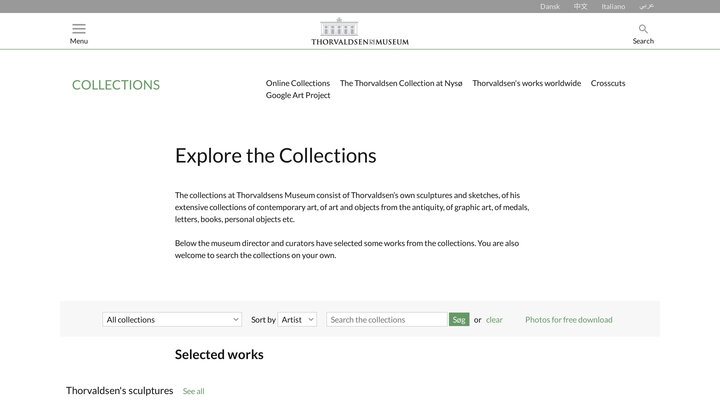Focus the Search the collections field

point(387,320)
